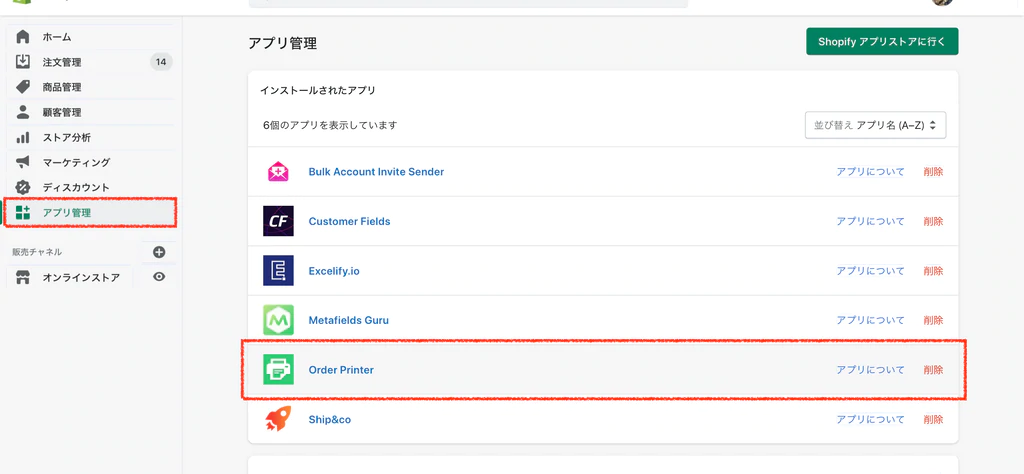This screenshot has width=1024, height=474.
Task: Open the Bulk Account Invite Sender link
Action: click(x=376, y=172)
